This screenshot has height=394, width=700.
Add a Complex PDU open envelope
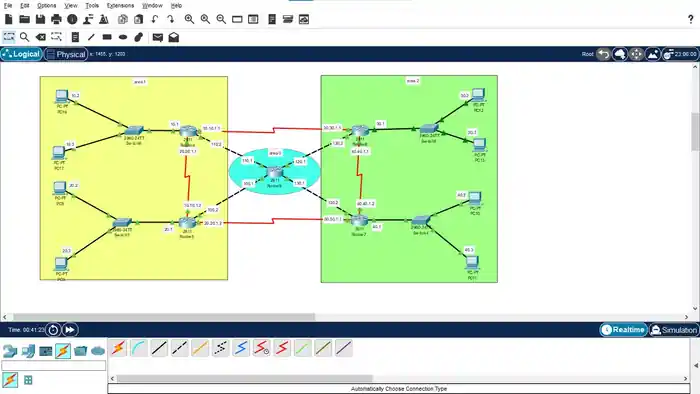coord(174,37)
